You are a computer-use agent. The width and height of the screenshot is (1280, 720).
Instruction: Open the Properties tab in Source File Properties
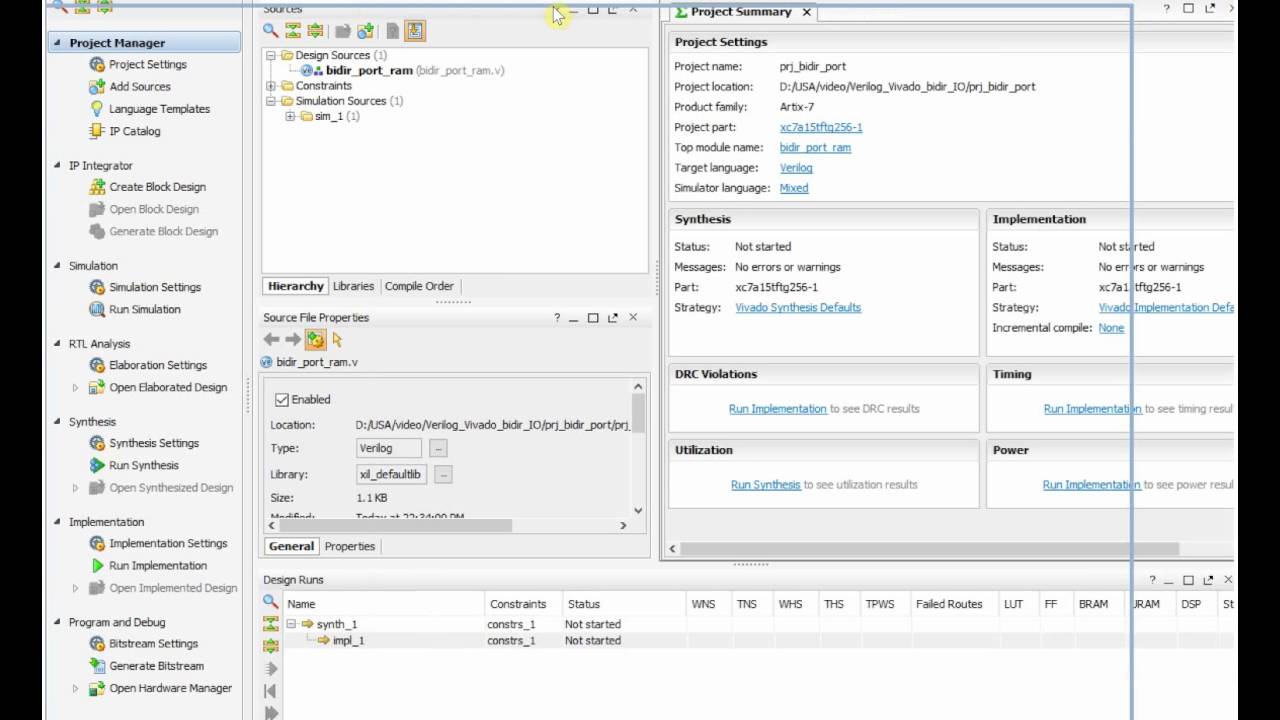tap(350, 546)
